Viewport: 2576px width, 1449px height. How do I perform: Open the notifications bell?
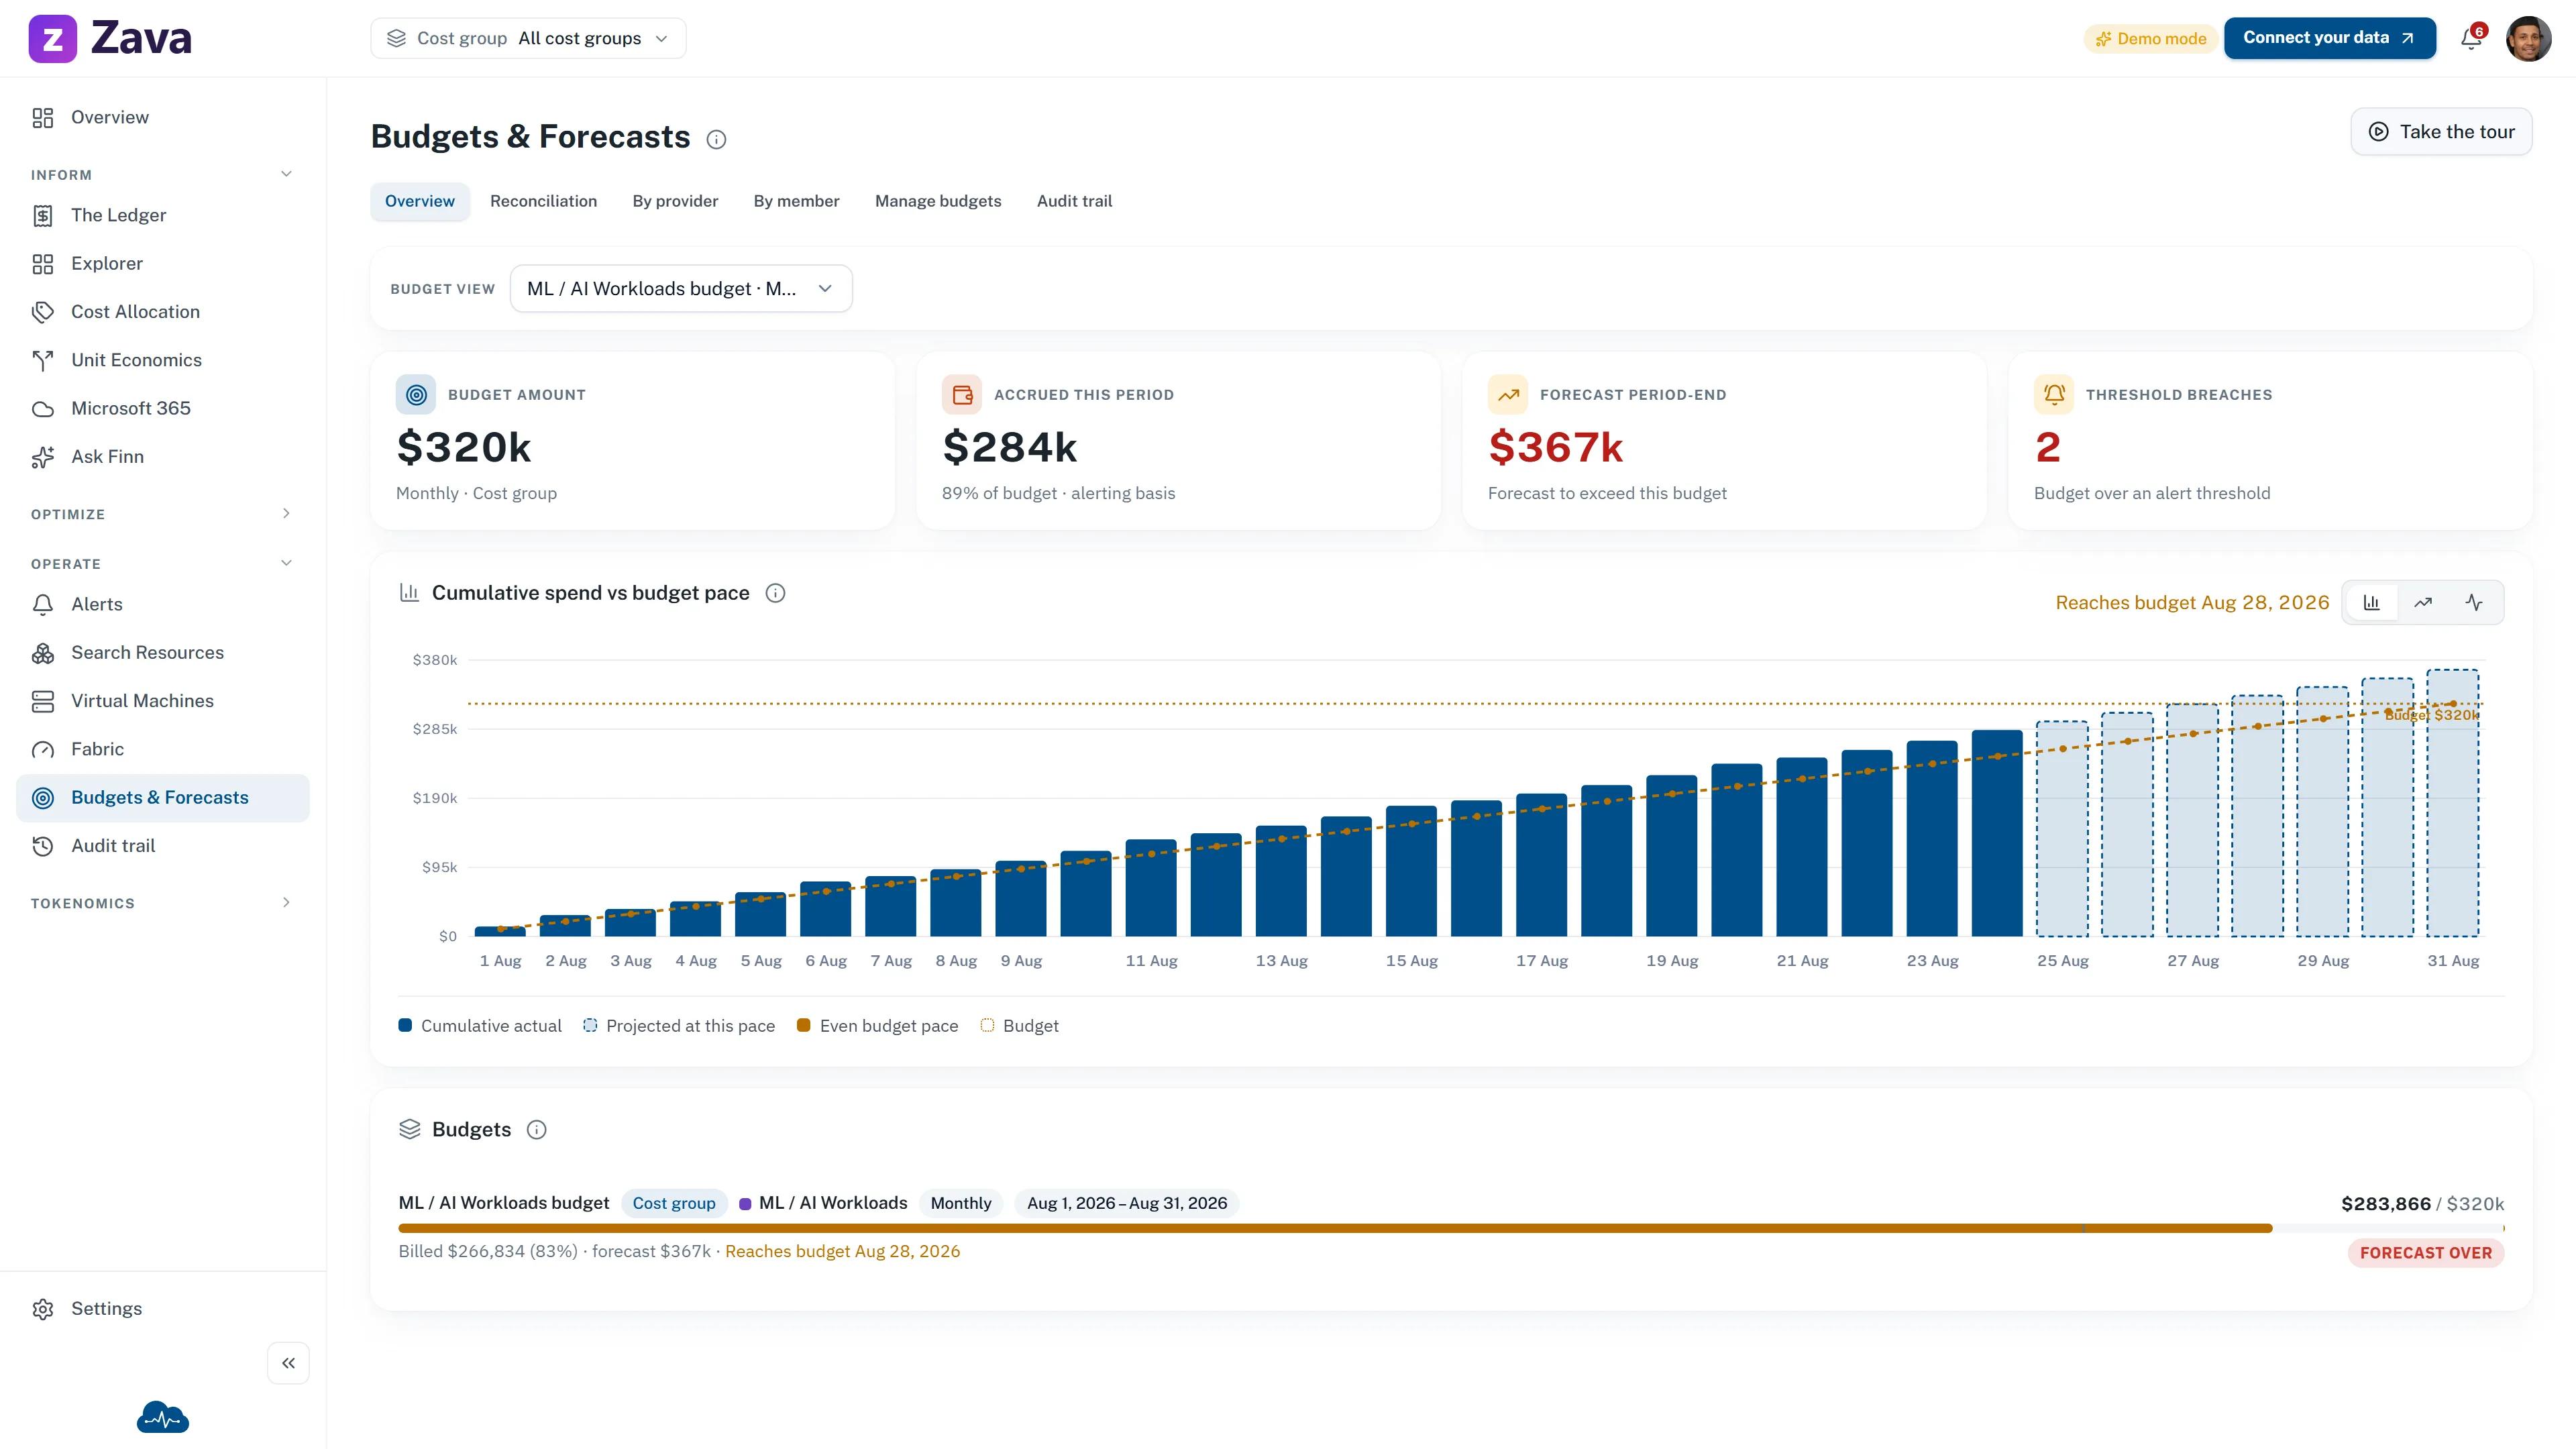click(x=2471, y=38)
